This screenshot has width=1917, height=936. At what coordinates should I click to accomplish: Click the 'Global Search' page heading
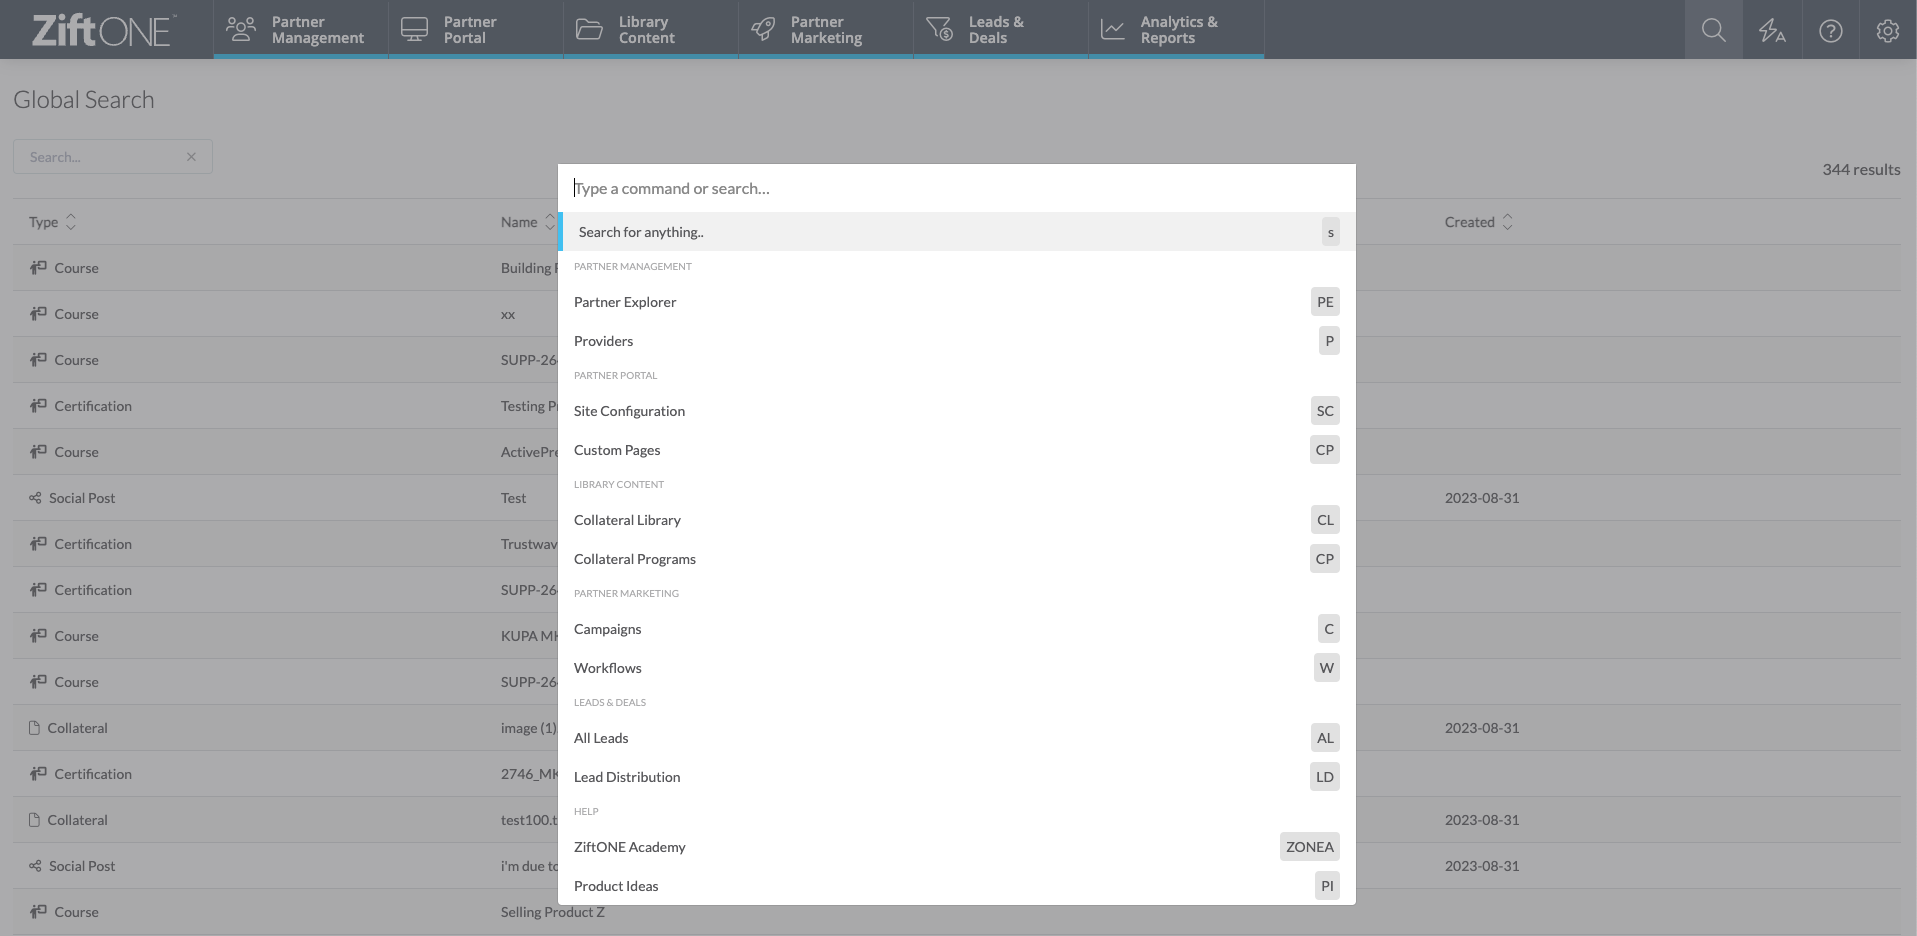[84, 100]
